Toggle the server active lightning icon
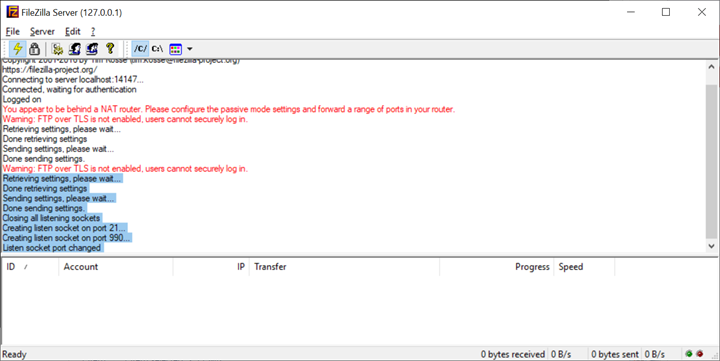This screenshot has width=720, height=361. [x=17, y=49]
